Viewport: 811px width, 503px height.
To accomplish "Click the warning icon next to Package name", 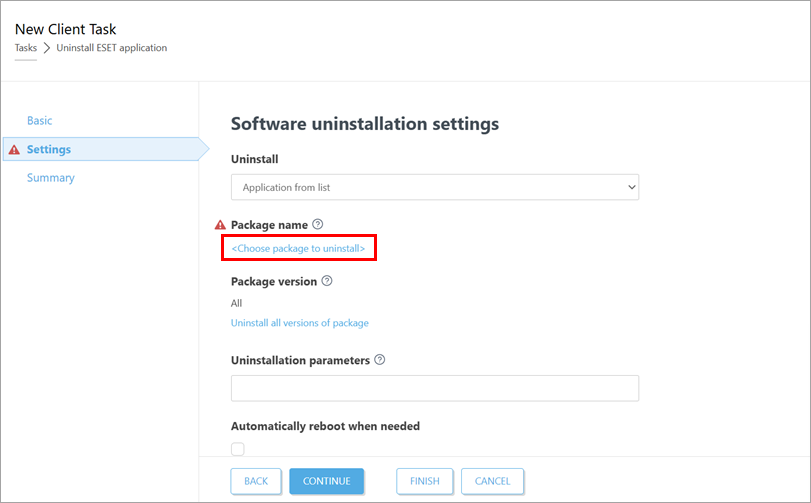I will (x=220, y=225).
